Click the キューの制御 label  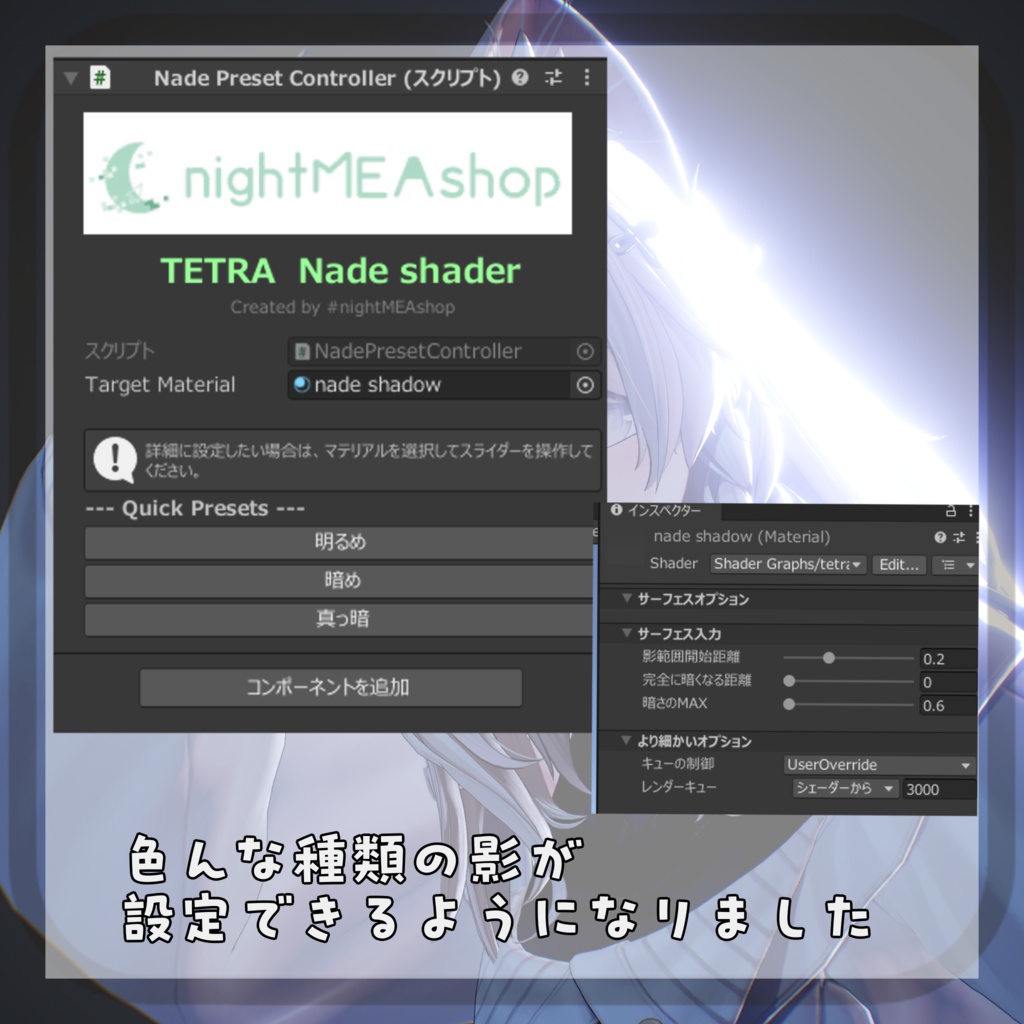[x=677, y=763]
